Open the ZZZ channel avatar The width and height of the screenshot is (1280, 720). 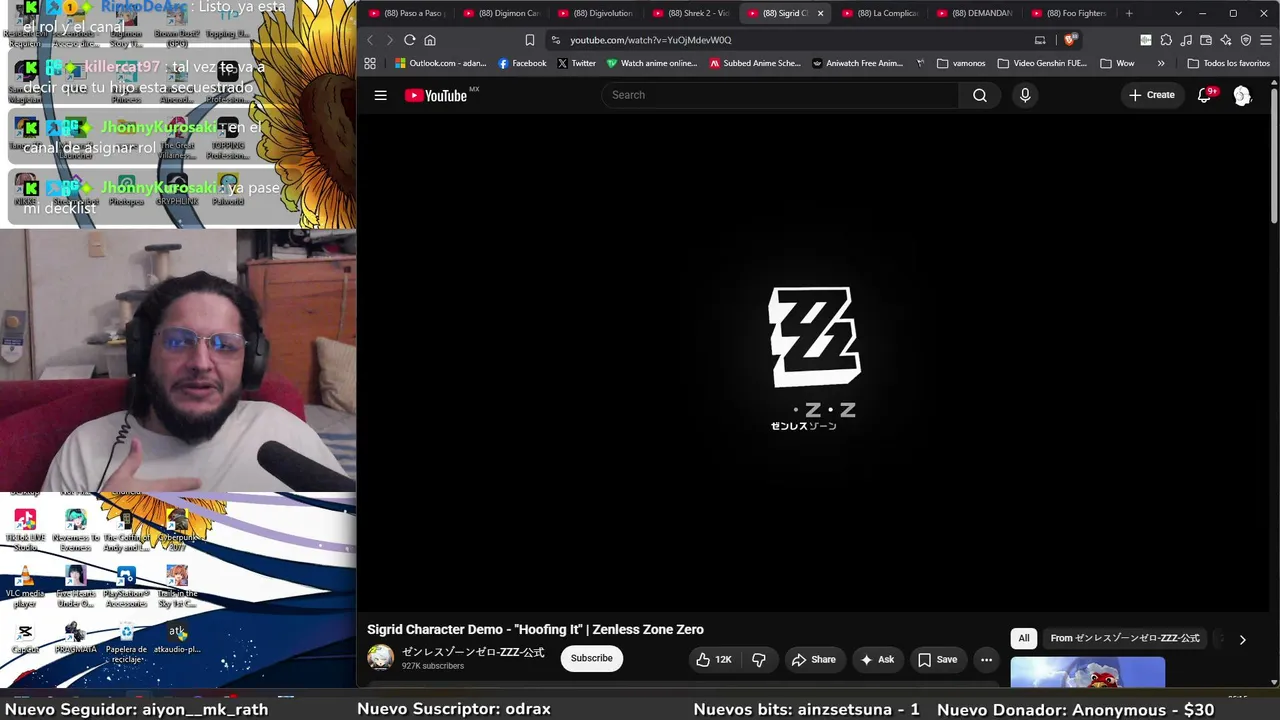[x=380, y=658]
